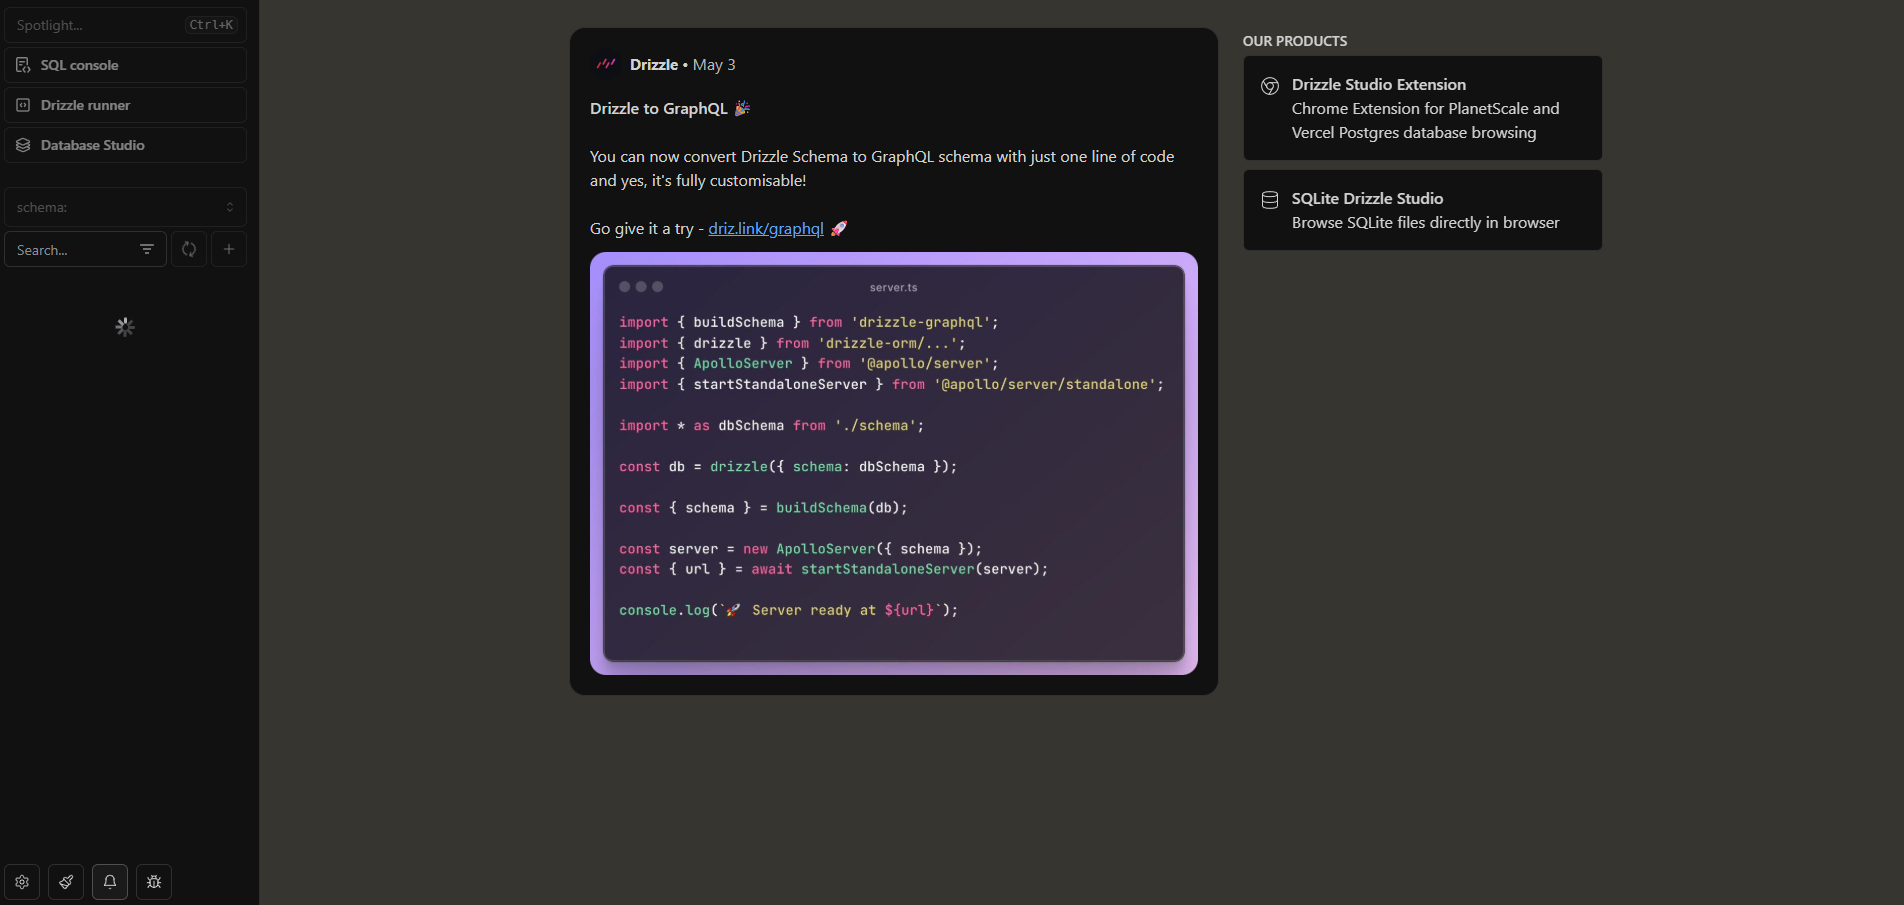
Task: Open the SQLite Drizzle Studio product card
Action: pyautogui.click(x=1422, y=210)
